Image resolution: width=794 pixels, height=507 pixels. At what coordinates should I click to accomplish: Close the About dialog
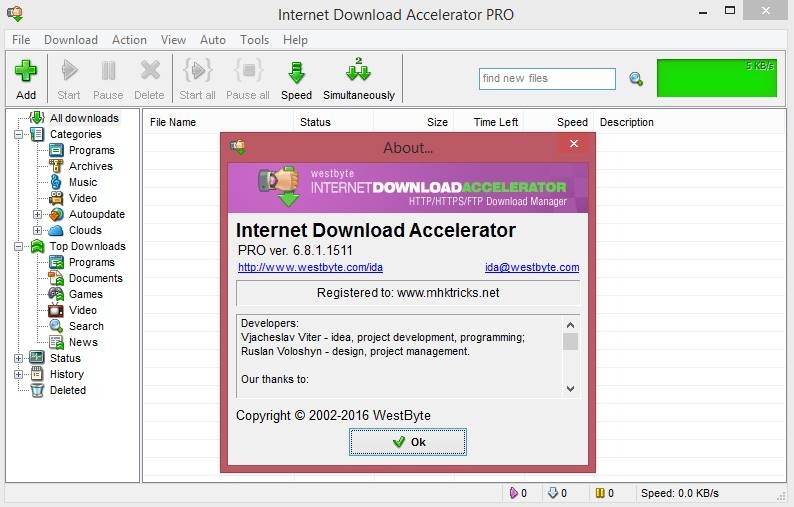(574, 144)
